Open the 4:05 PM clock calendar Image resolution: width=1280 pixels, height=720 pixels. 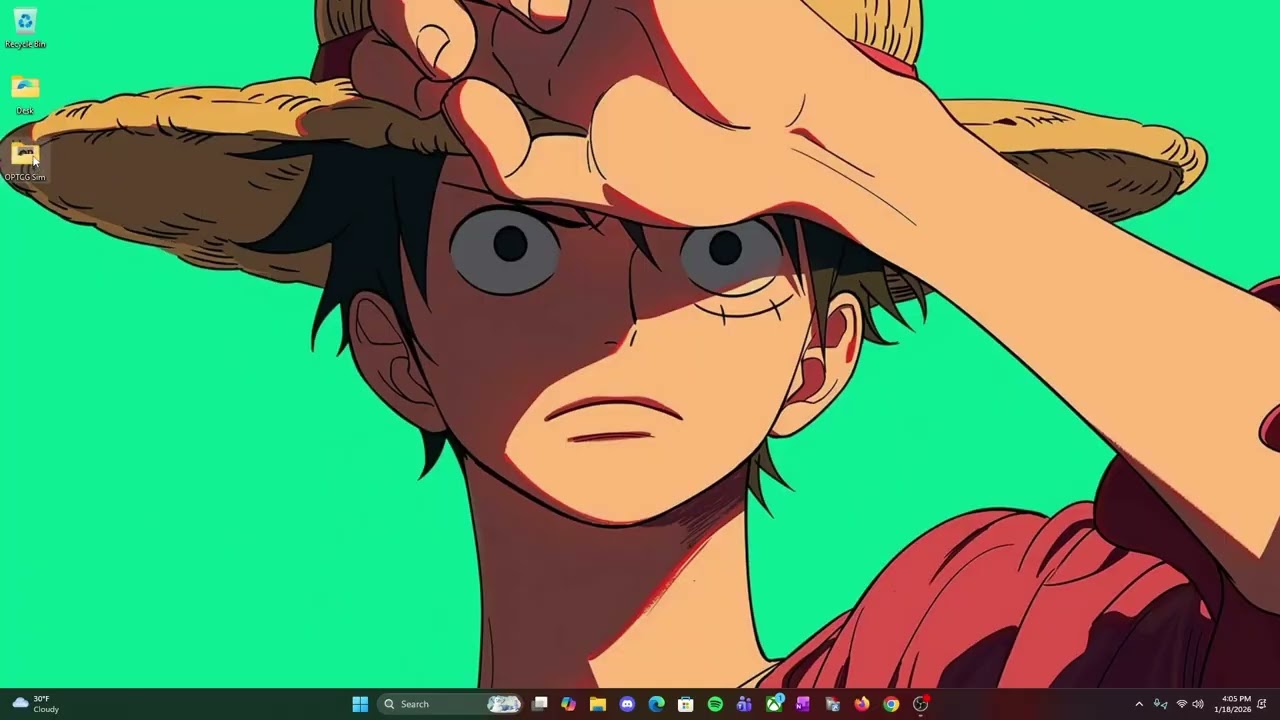[x=1232, y=704]
